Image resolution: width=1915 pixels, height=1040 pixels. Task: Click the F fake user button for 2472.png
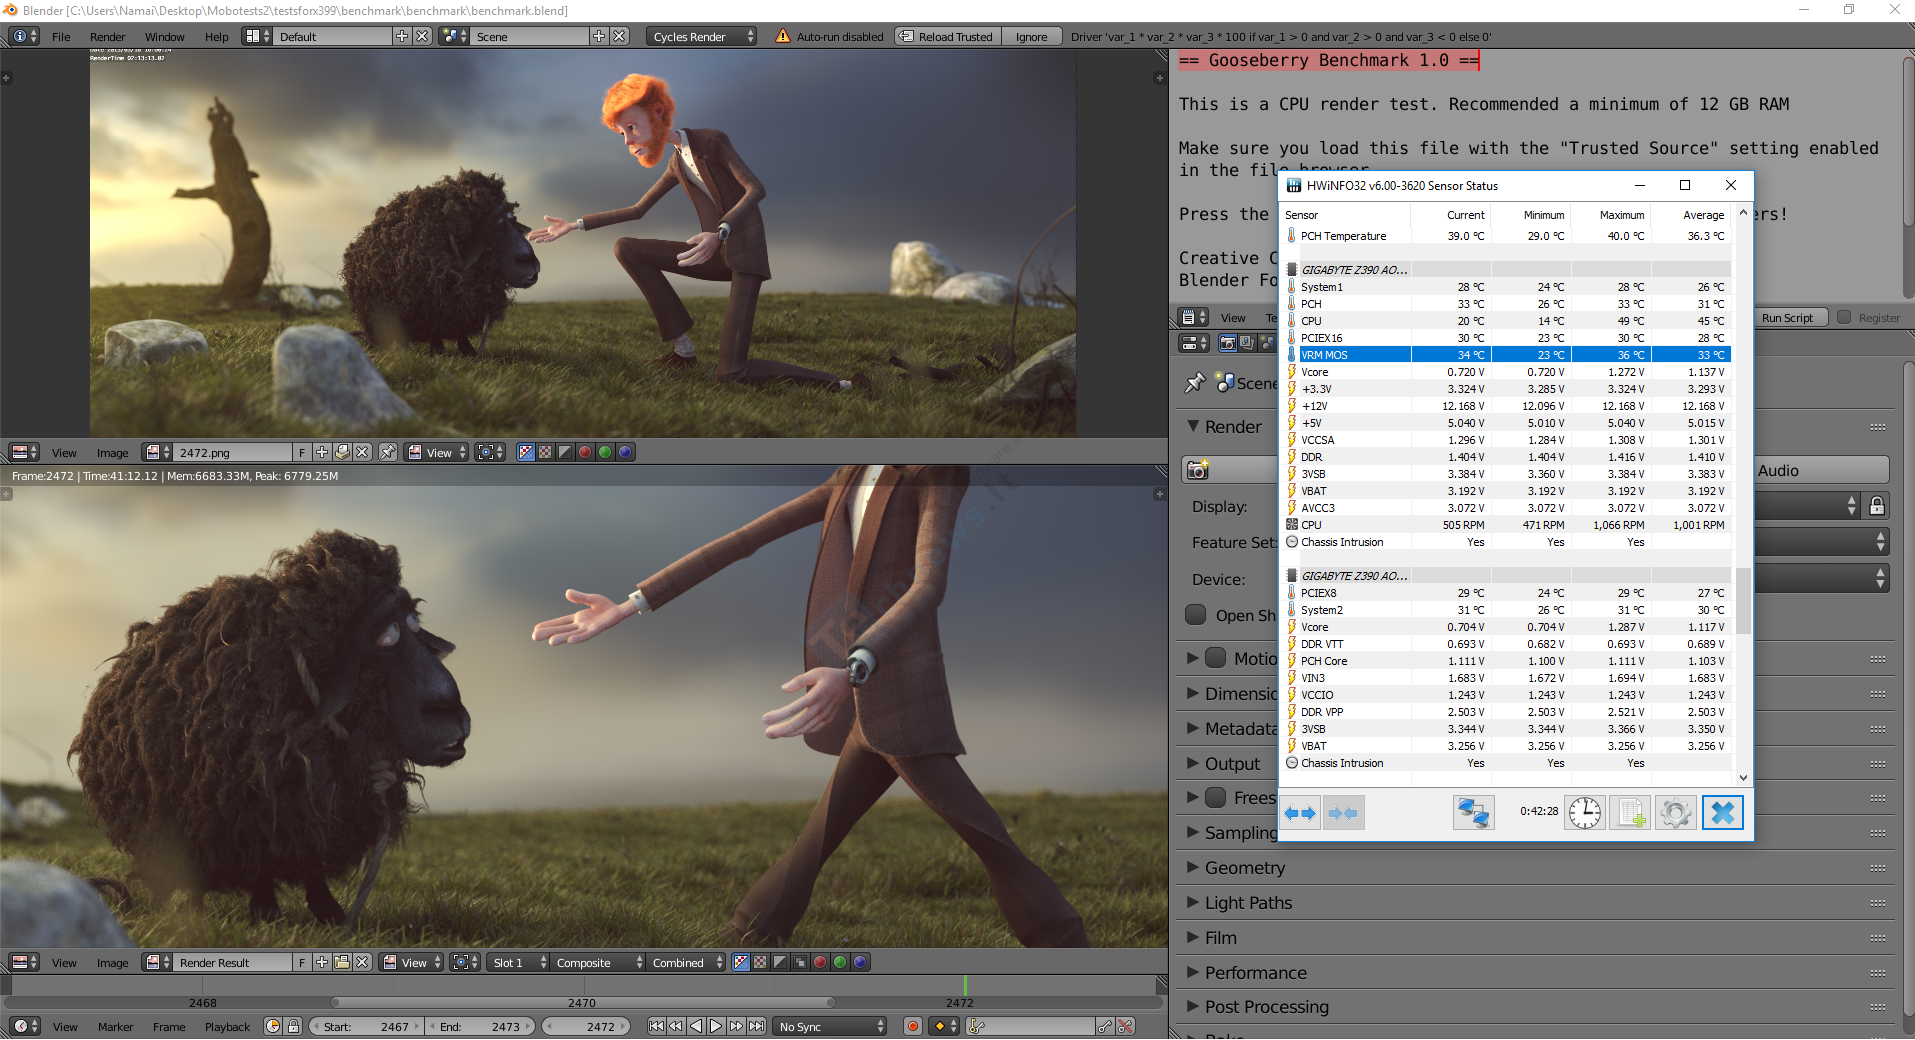pyautogui.click(x=302, y=452)
